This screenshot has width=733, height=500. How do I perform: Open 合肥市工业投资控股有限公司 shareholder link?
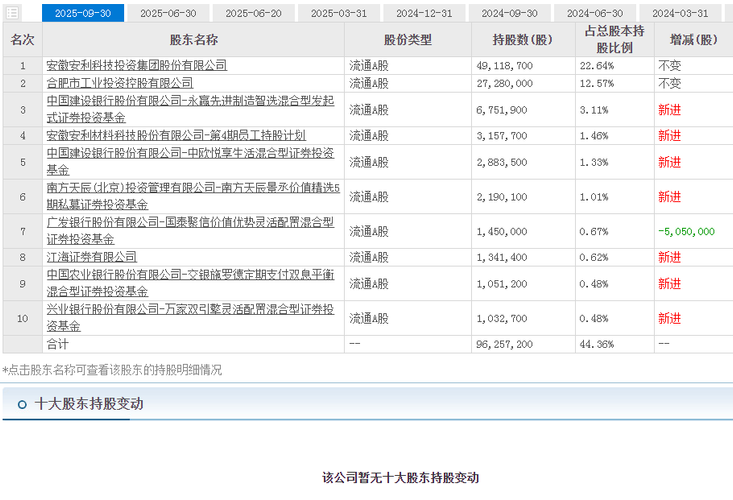click(120, 83)
